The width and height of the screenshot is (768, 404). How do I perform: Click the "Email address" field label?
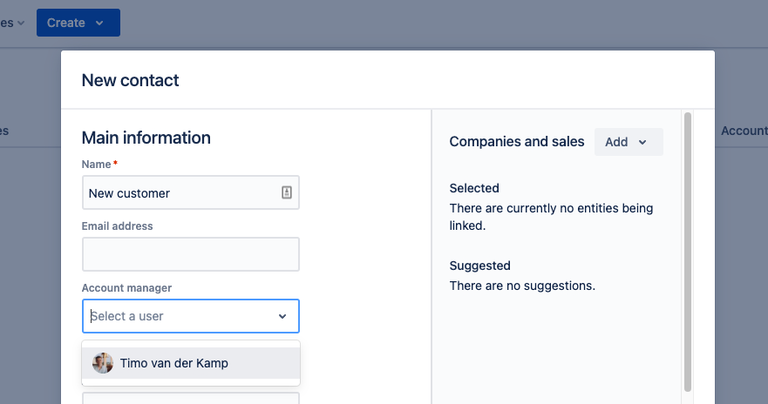[x=117, y=226]
